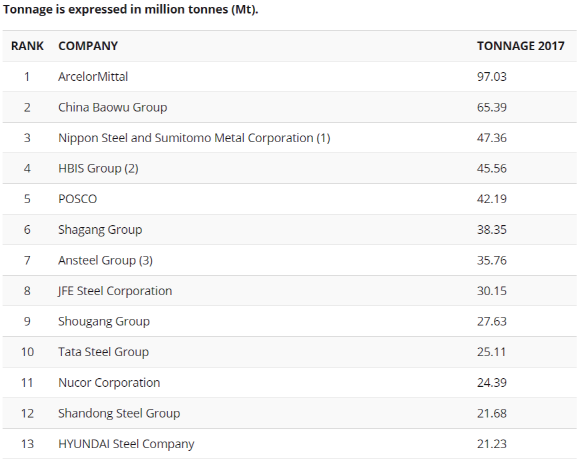Click the HBIS Group (2) cell
The height and width of the screenshot is (459, 580).
pyautogui.click(x=98, y=169)
